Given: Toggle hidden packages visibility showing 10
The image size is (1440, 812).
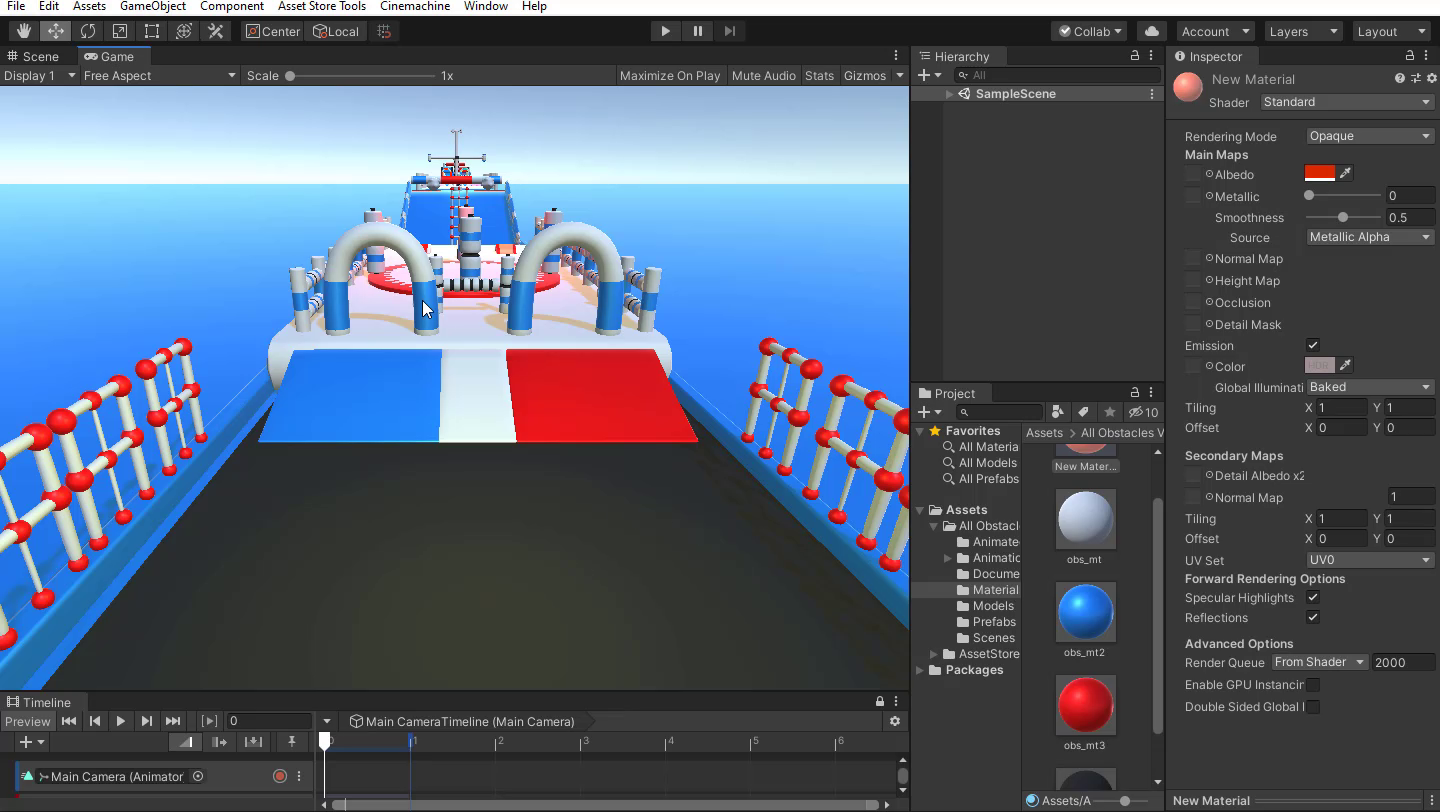Looking at the screenshot, I should point(1143,412).
